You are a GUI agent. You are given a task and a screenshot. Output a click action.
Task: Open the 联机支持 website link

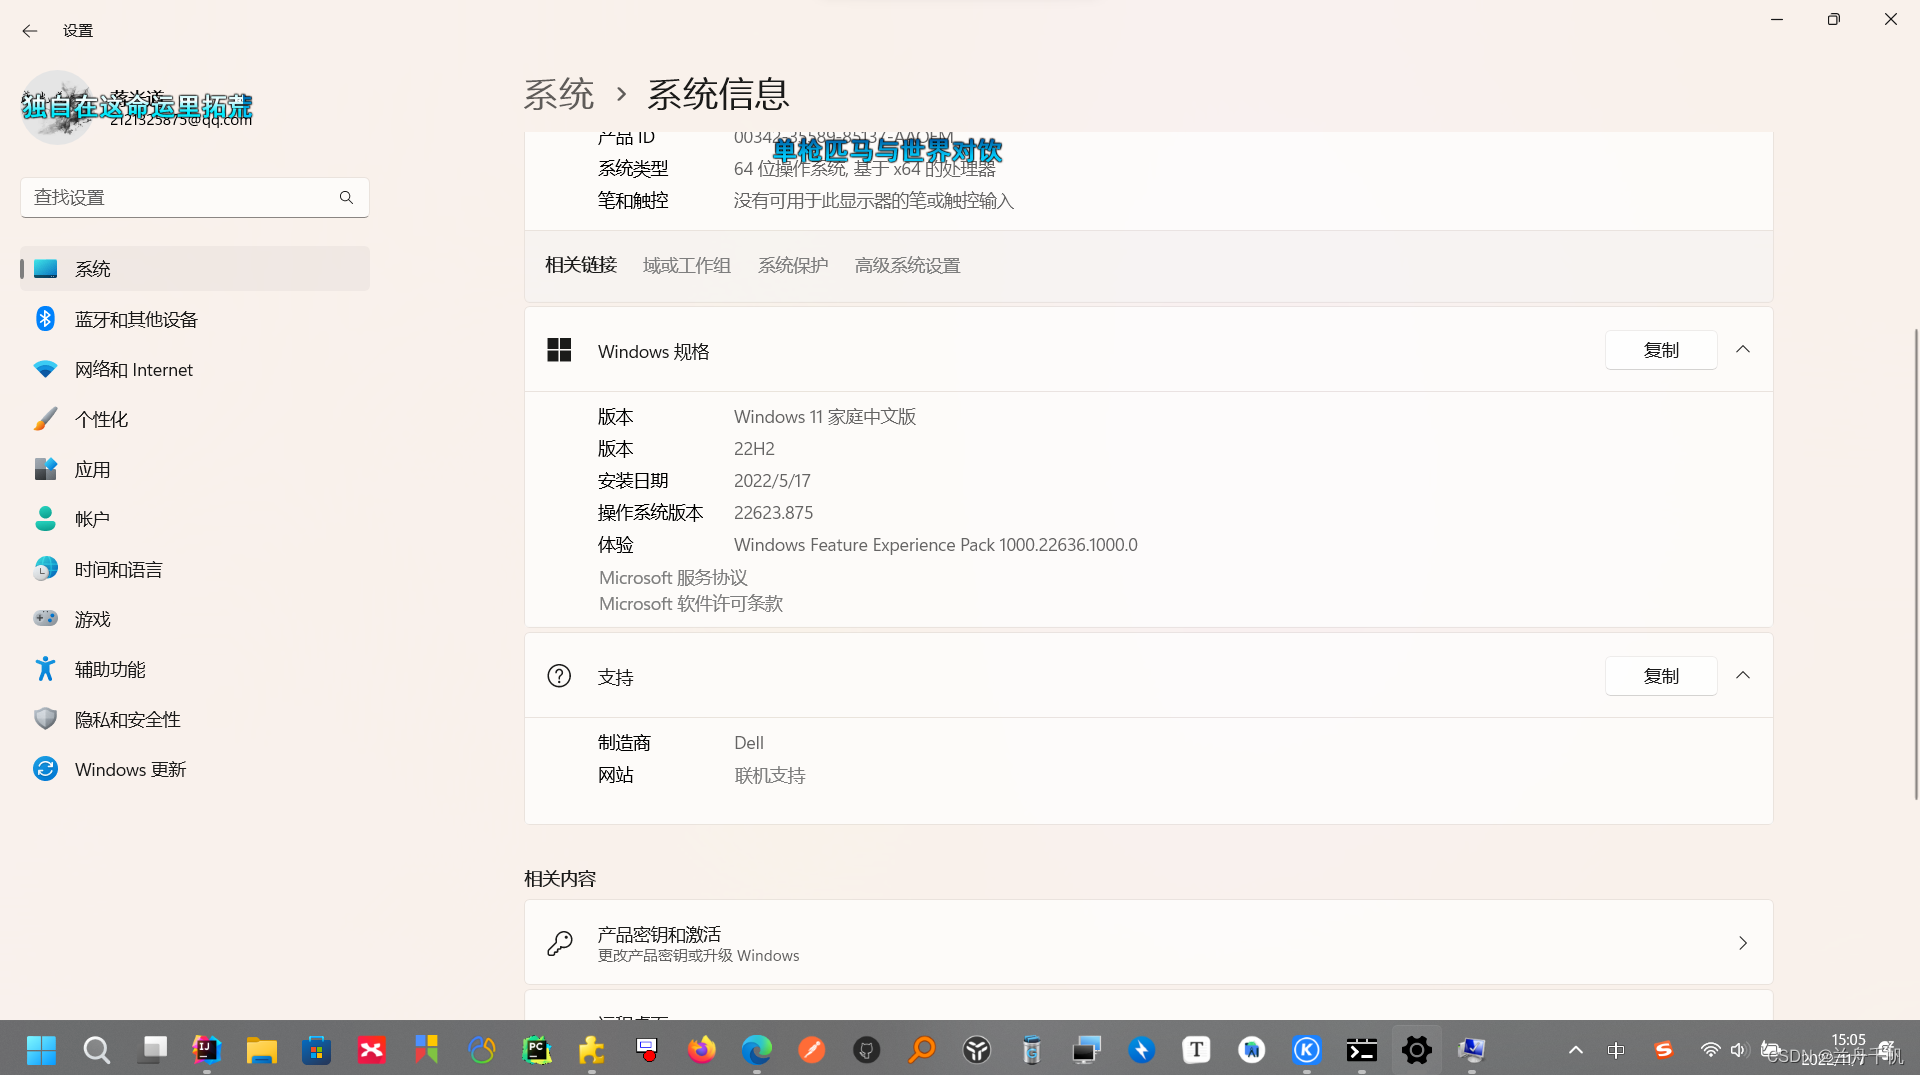click(769, 775)
